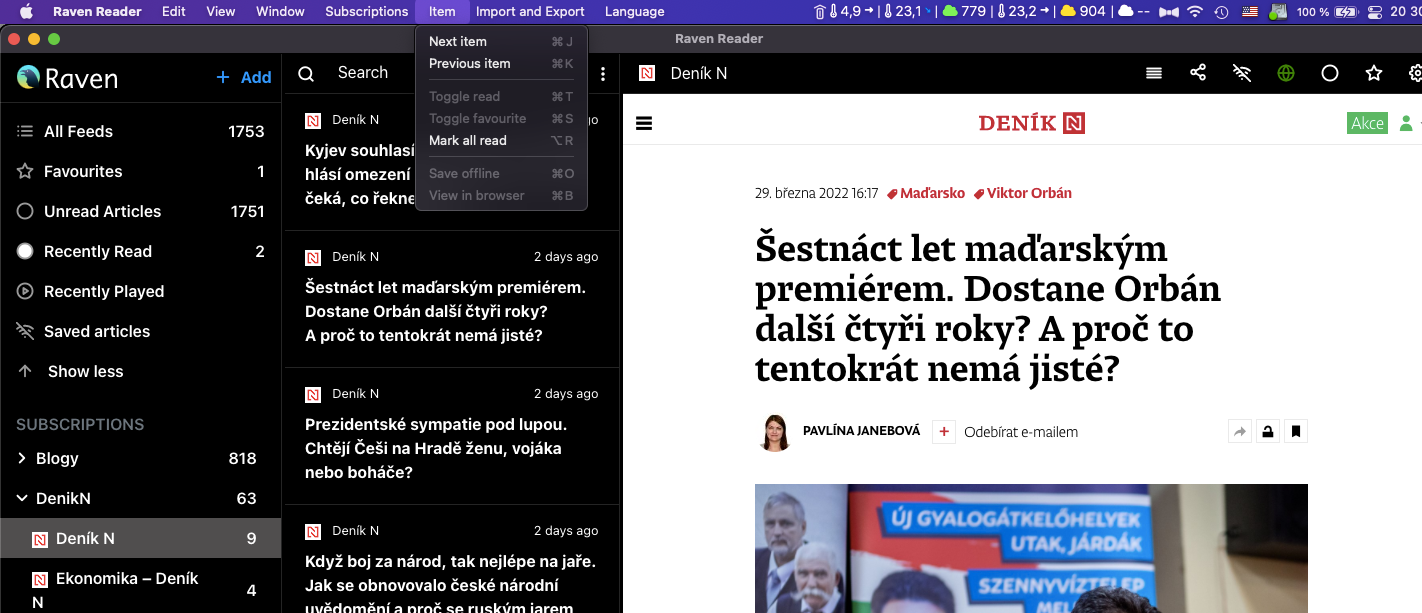This screenshot has width=1422, height=613.
Task: Open hamburger menu on Deník N page
Action: [644, 123]
